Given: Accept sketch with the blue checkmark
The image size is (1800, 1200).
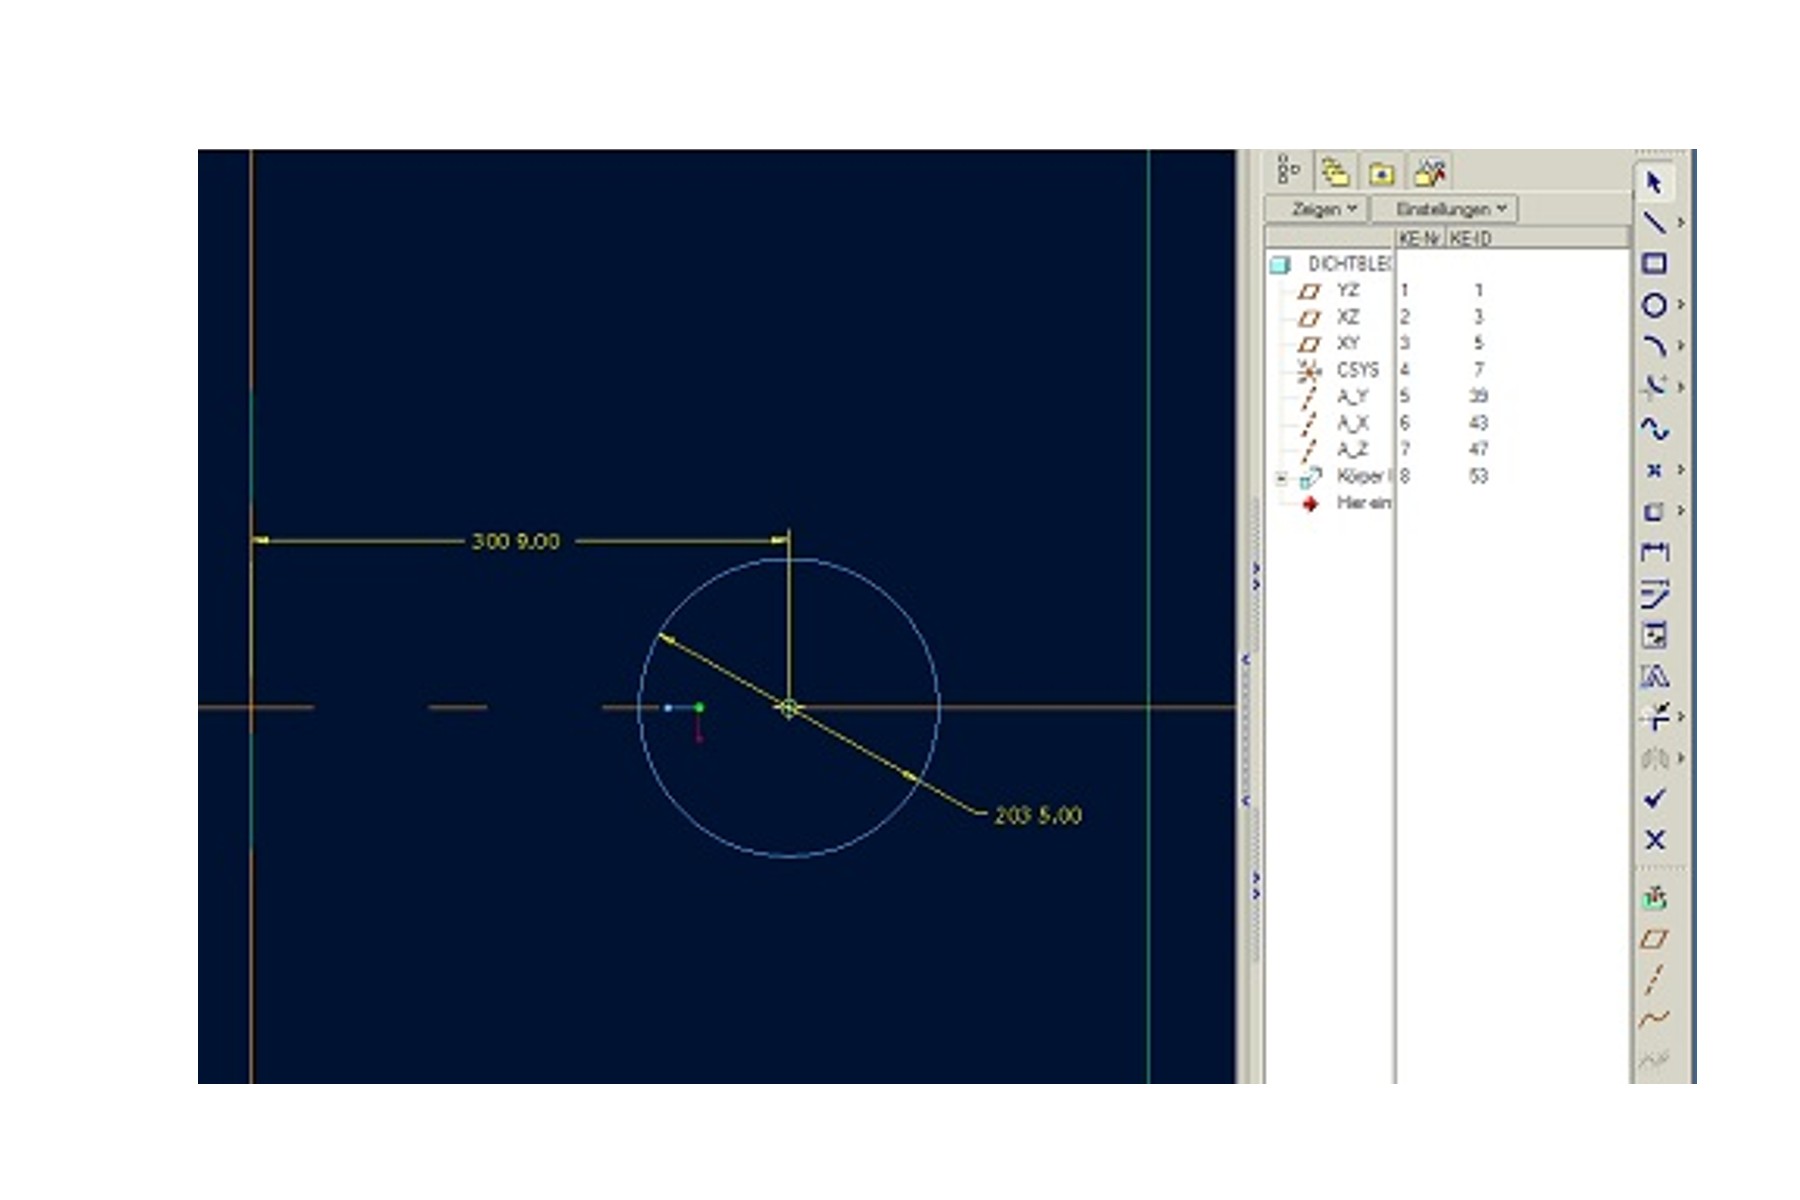Looking at the screenshot, I should [x=1654, y=799].
